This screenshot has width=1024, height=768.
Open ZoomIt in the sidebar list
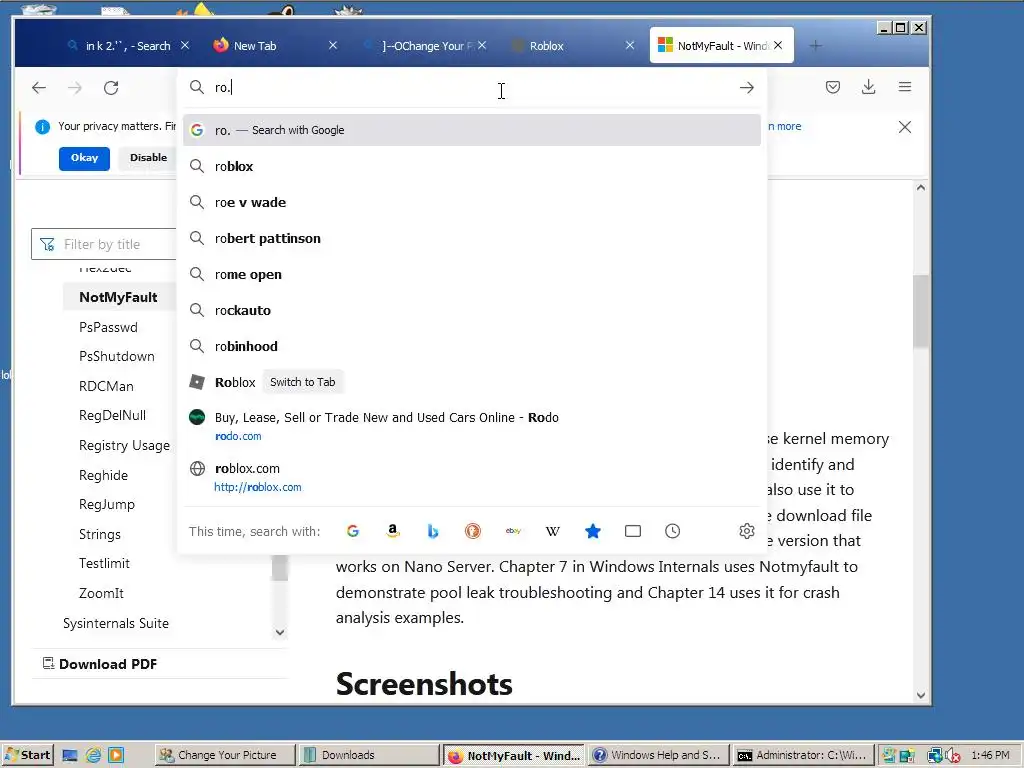click(x=101, y=593)
